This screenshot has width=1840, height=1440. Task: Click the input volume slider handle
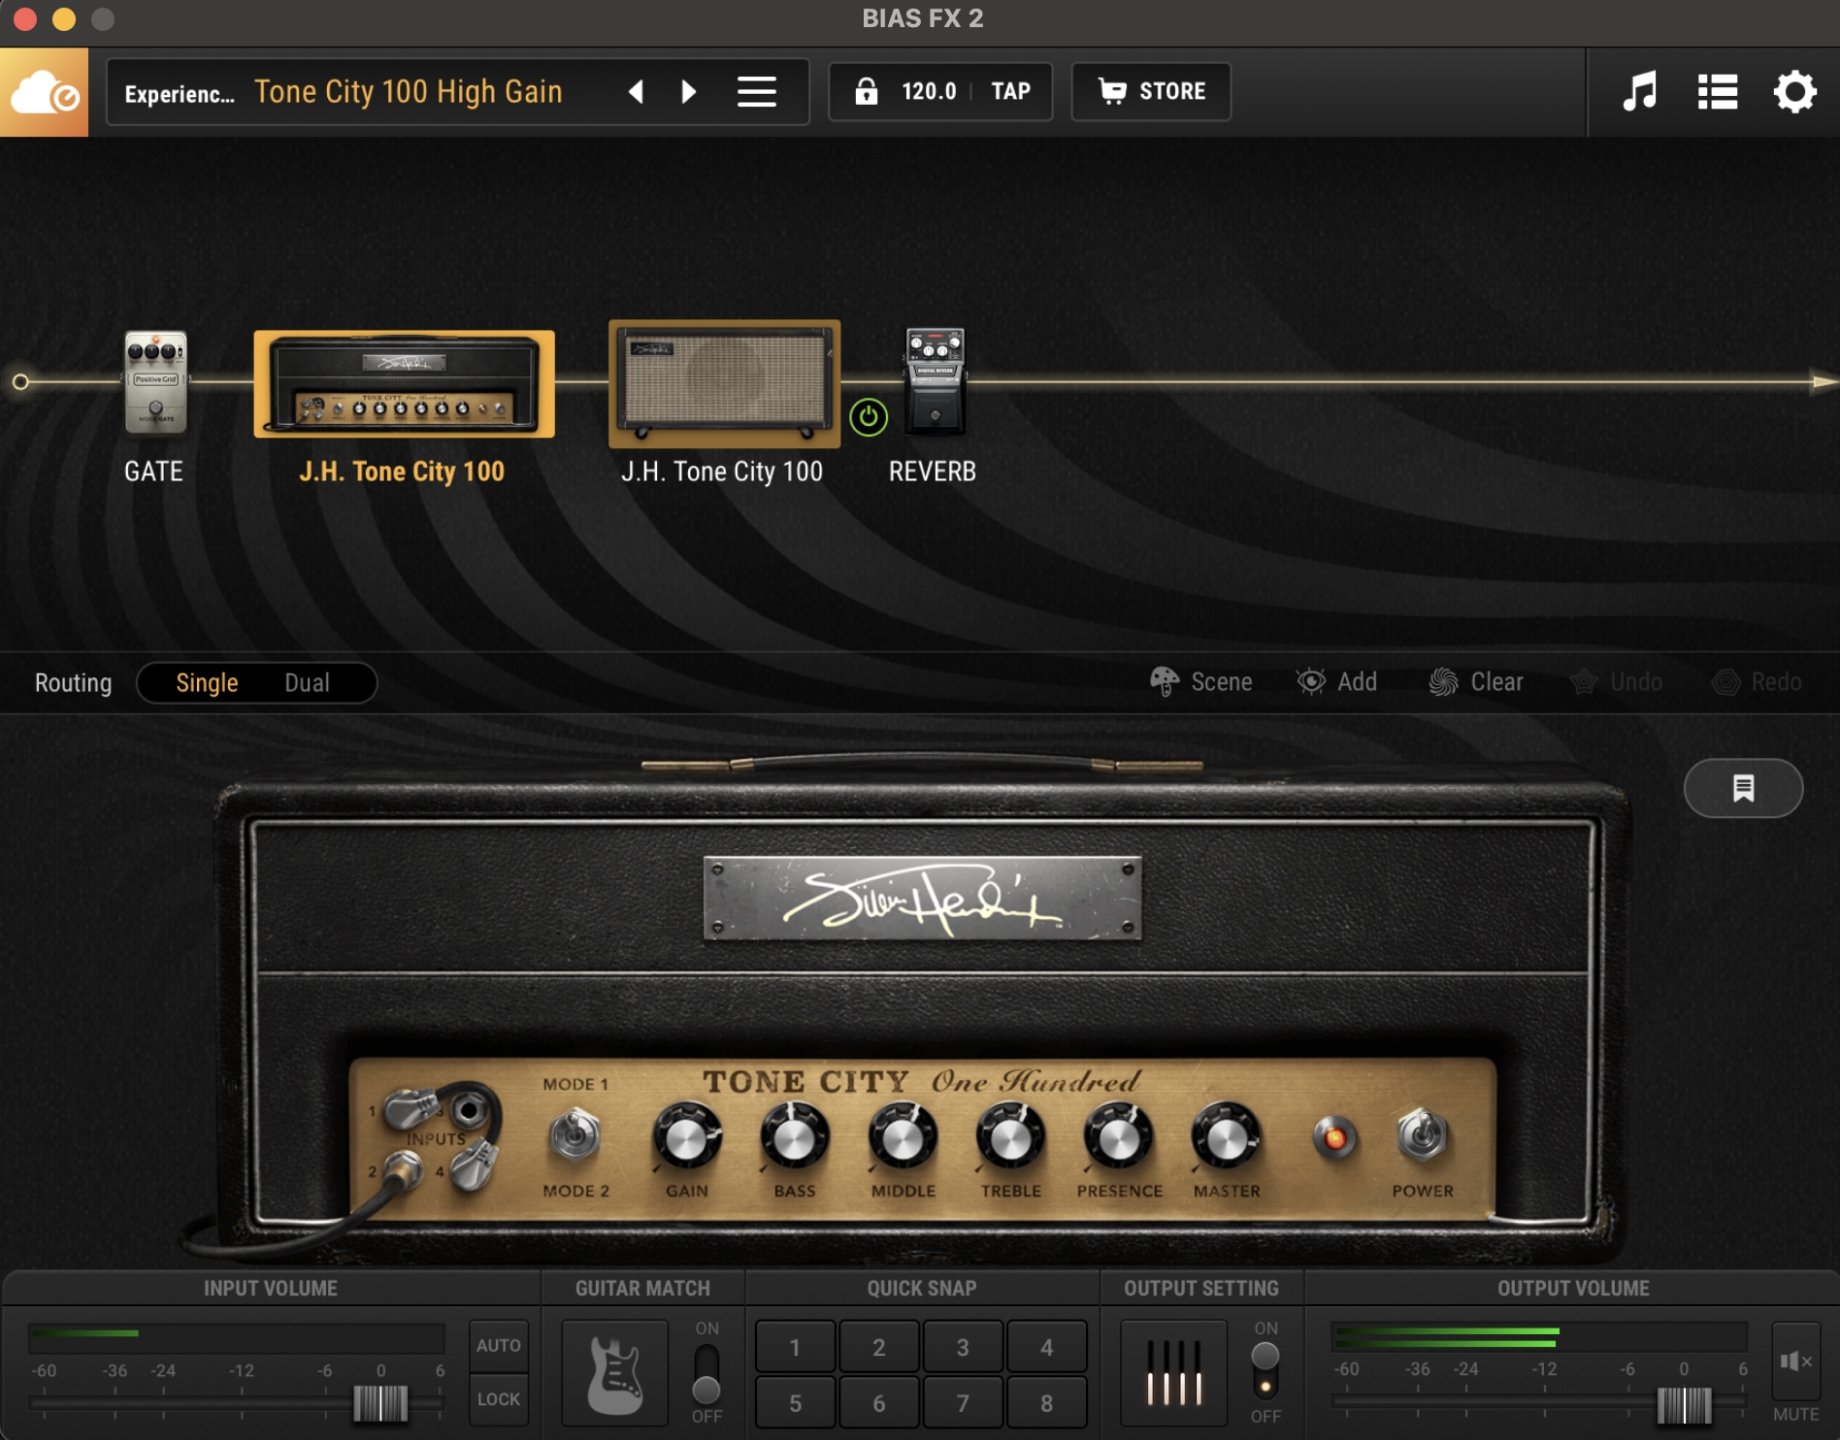[380, 1403]
